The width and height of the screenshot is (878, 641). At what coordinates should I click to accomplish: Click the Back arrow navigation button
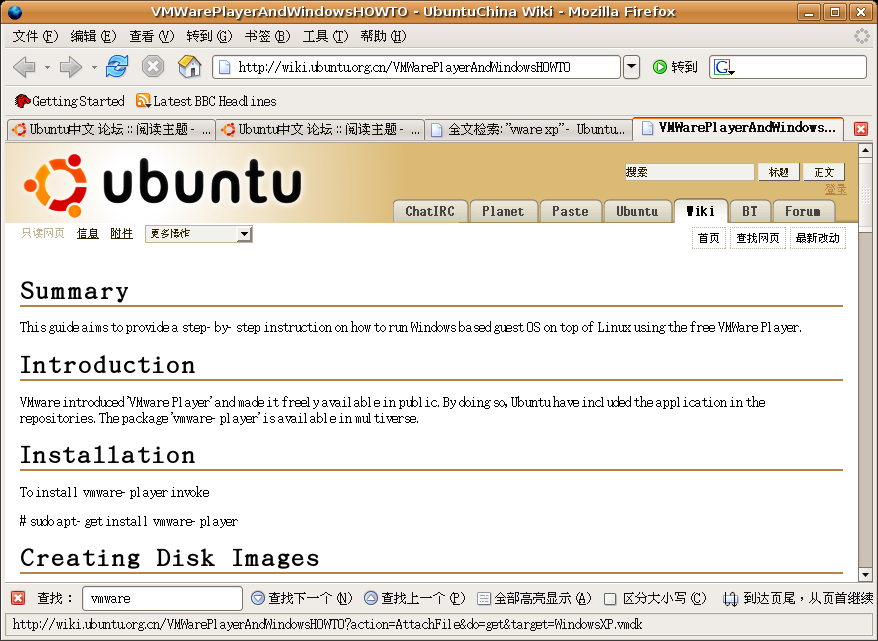click(24, 67)
